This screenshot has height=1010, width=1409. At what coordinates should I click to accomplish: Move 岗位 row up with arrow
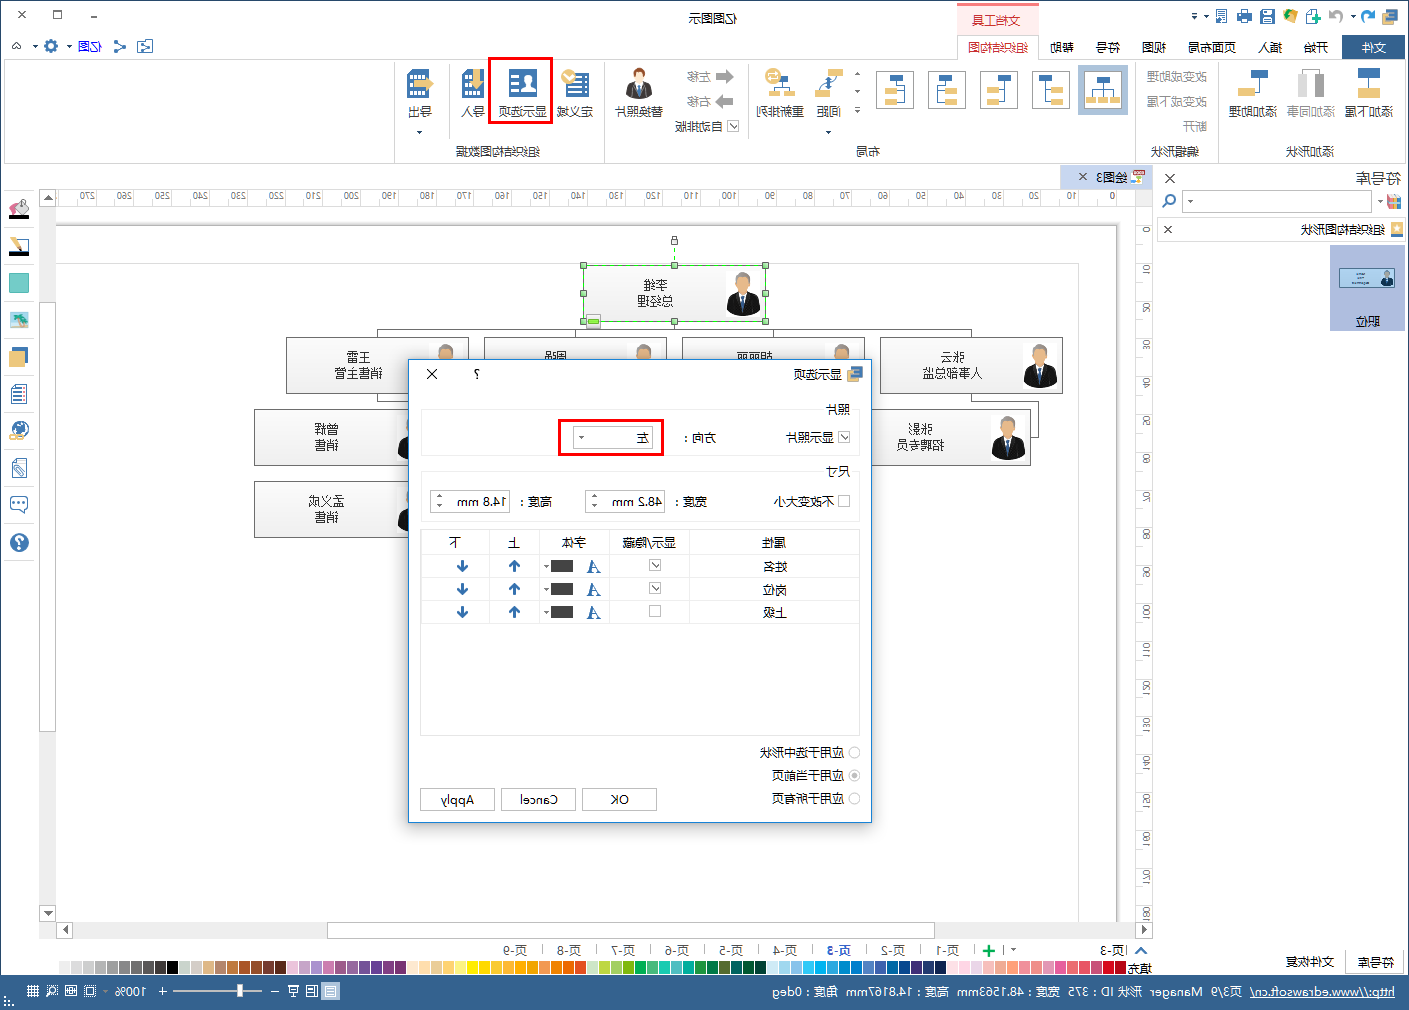(514, 589)
